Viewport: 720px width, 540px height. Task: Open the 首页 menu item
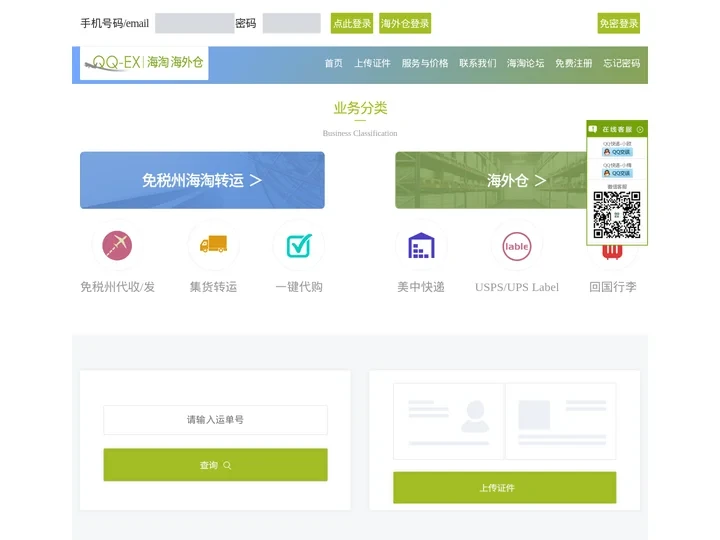(333, 63)
